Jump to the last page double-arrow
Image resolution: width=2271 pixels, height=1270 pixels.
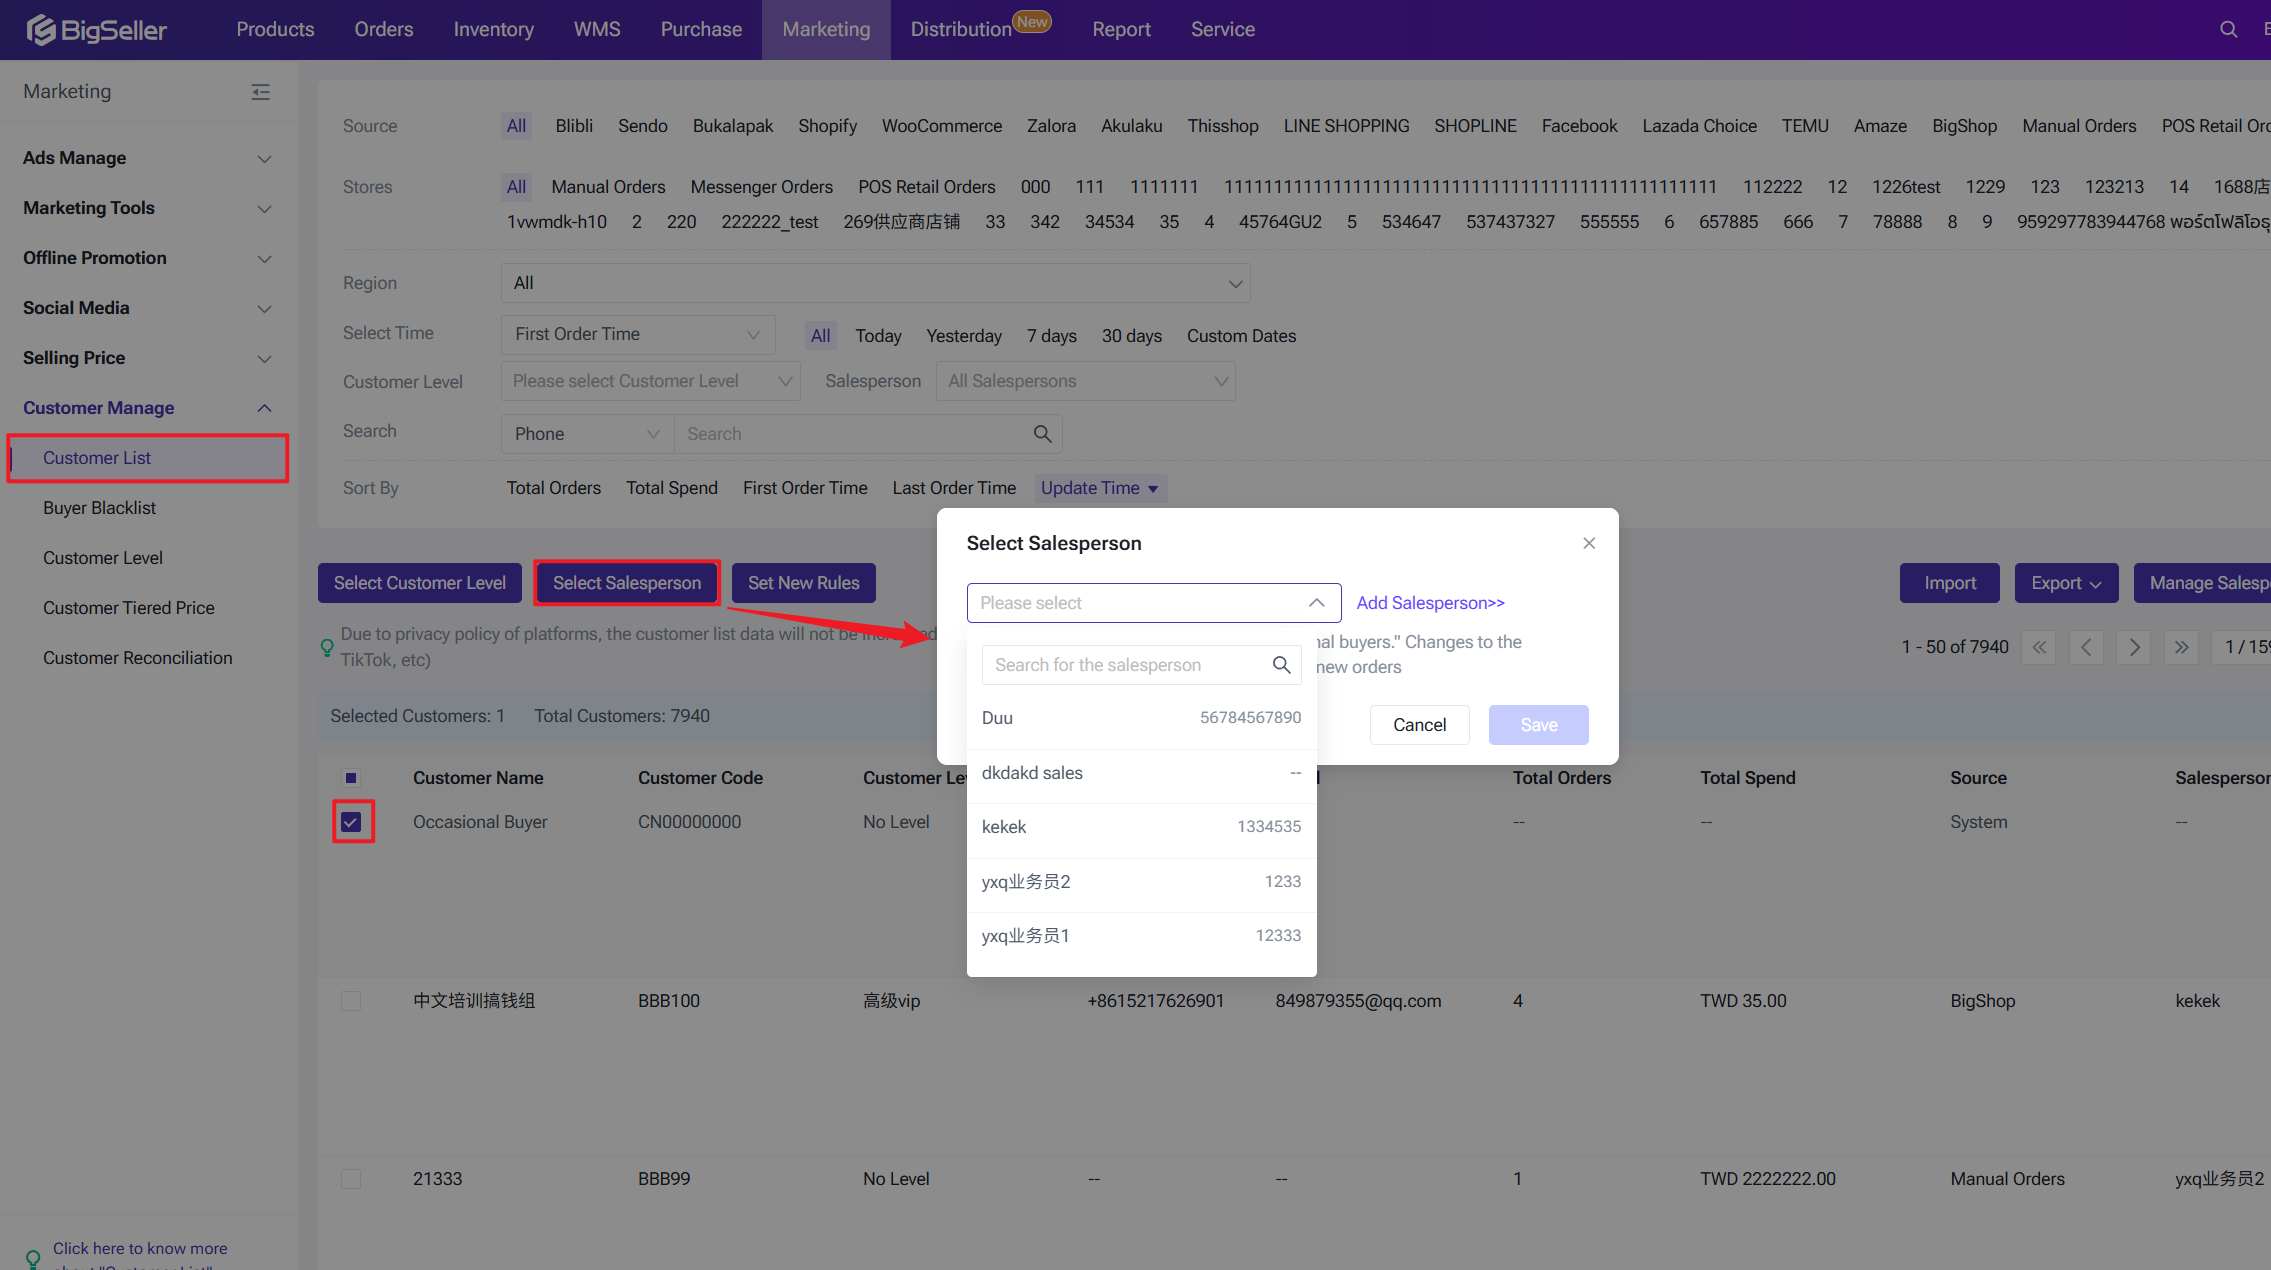[x=2181, y=647]
